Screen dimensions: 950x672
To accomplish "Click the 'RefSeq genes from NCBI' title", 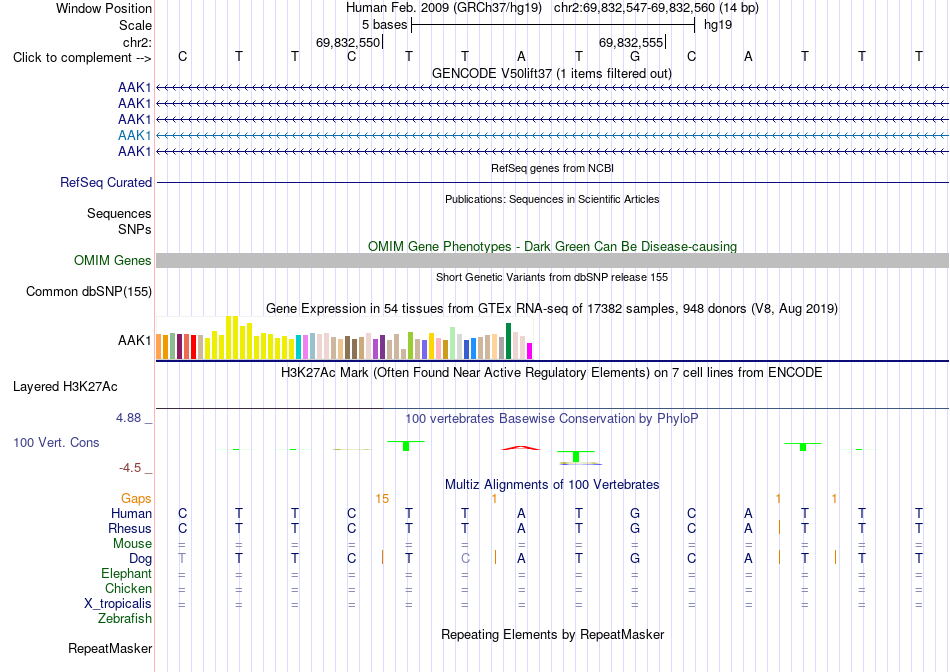I will tap(553, 168).
